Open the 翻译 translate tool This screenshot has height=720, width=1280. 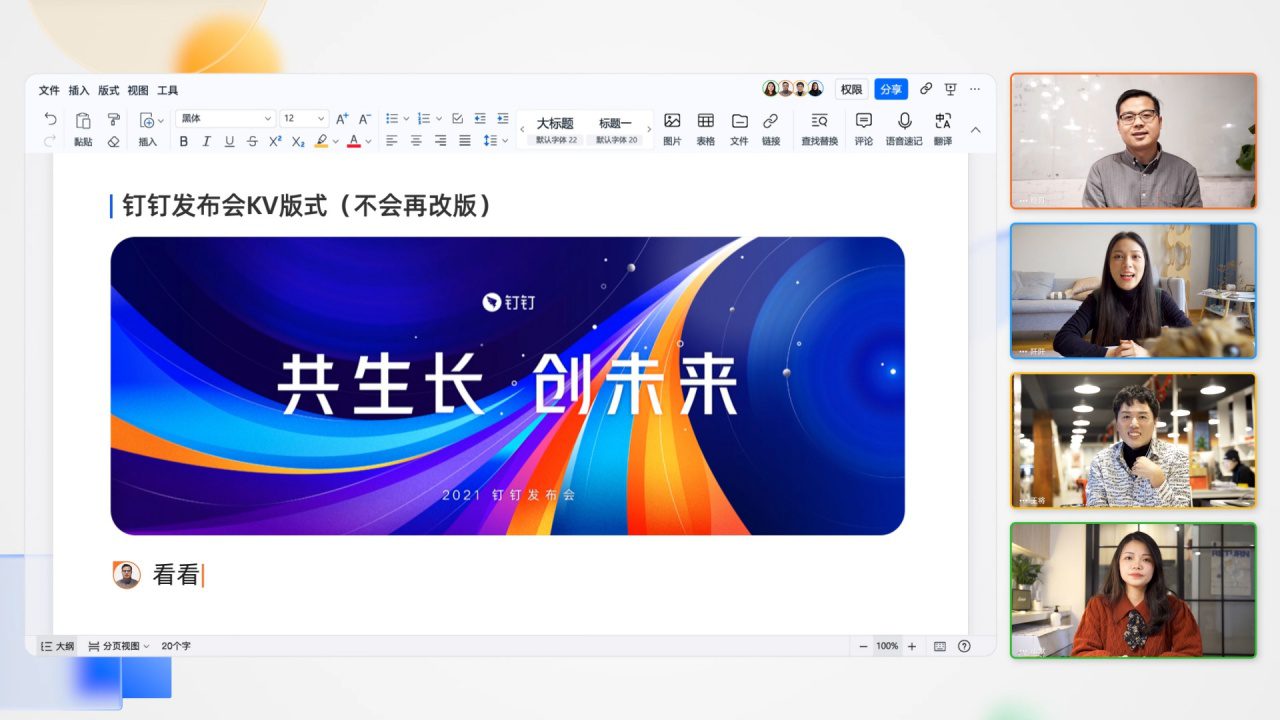[942, 127]
